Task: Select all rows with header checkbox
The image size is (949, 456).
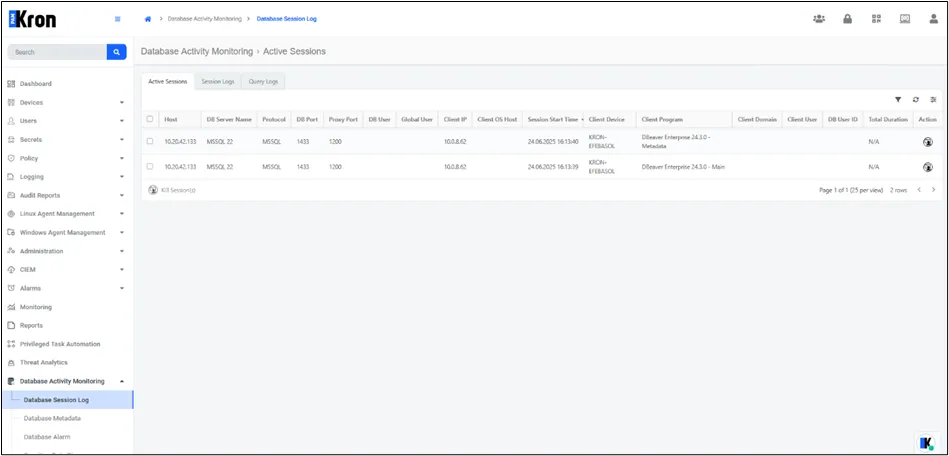Action: click(x=150, y=119)
